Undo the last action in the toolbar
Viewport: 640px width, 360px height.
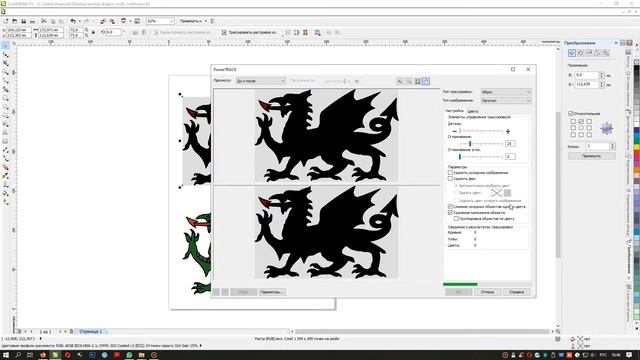[73, 21]
